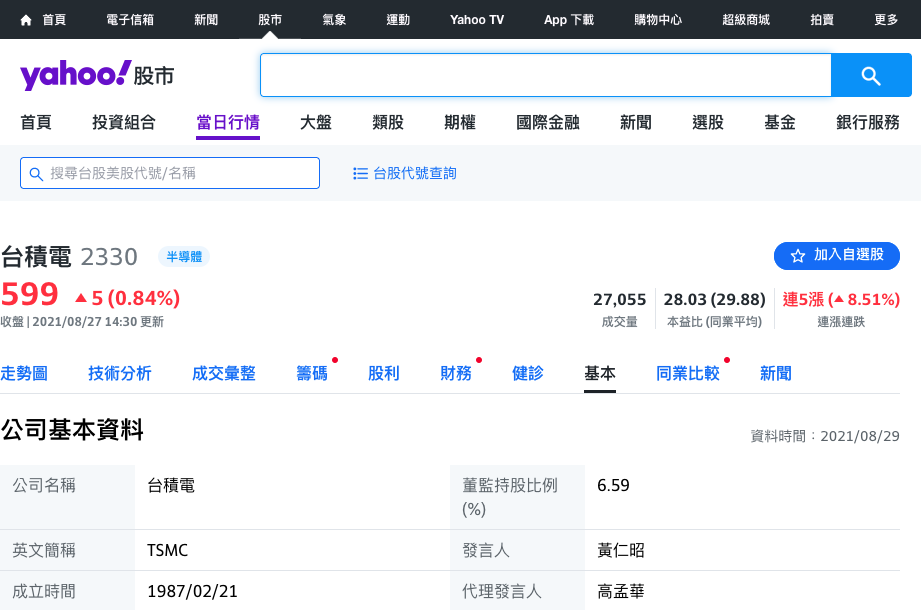Focus the large Yahoo search field
The height and width of the screenshot is (610, 921).
pyautogui.click(x=546, y=75)
